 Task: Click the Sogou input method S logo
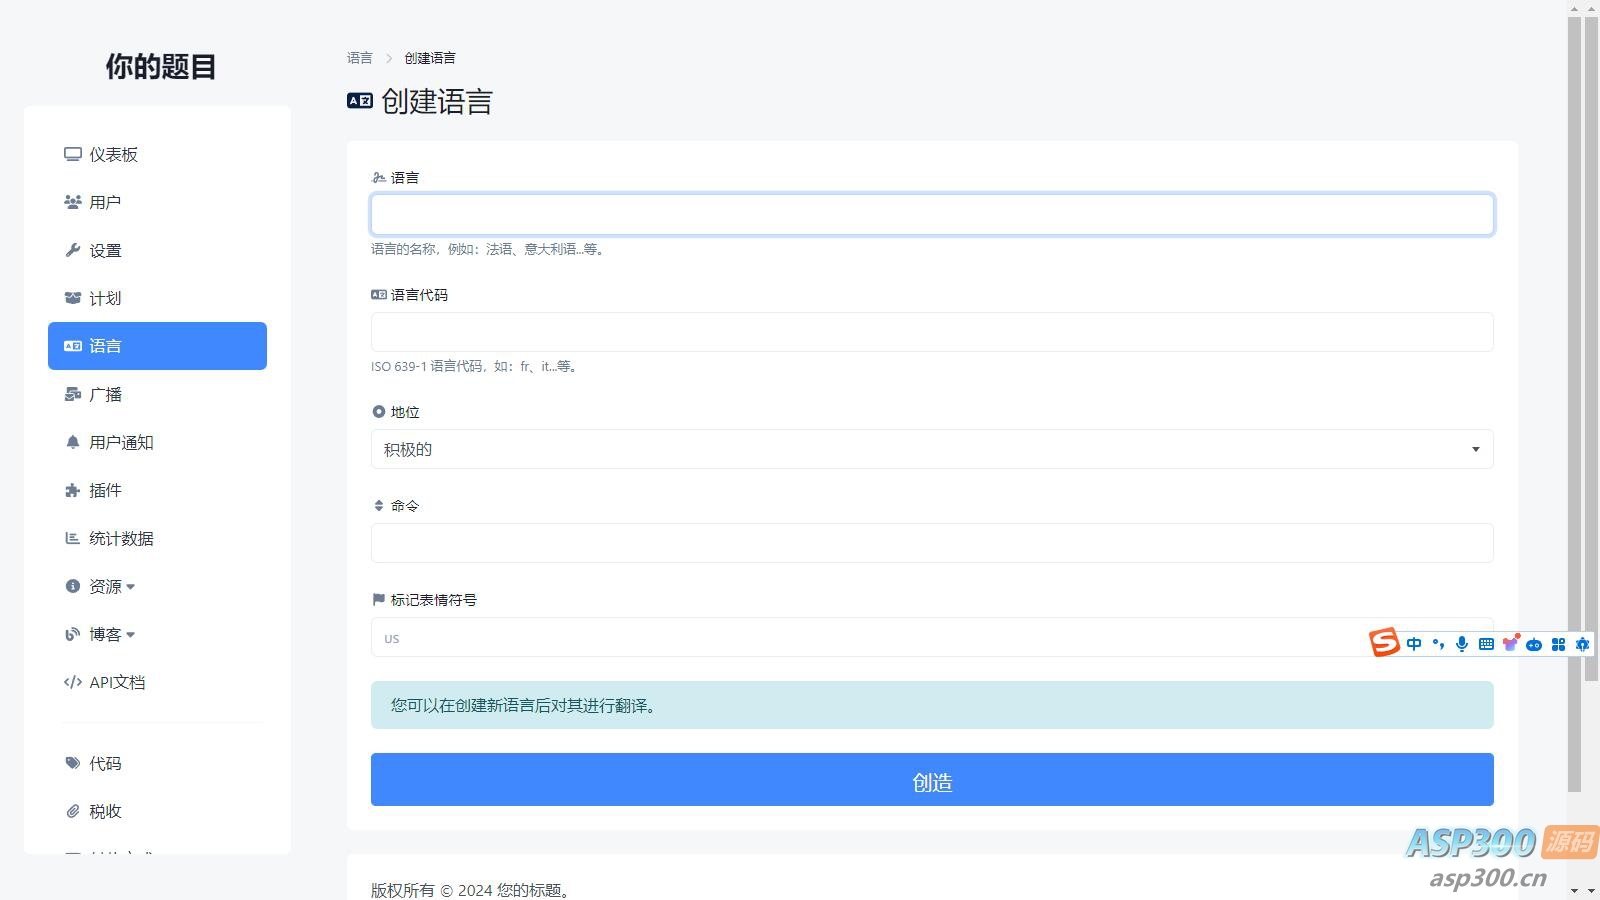(1384, 642)
